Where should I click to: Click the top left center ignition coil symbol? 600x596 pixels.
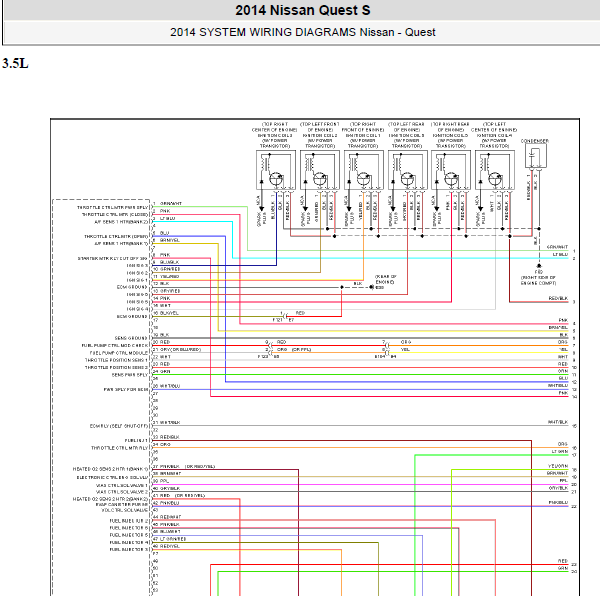(x=495, y=170)
